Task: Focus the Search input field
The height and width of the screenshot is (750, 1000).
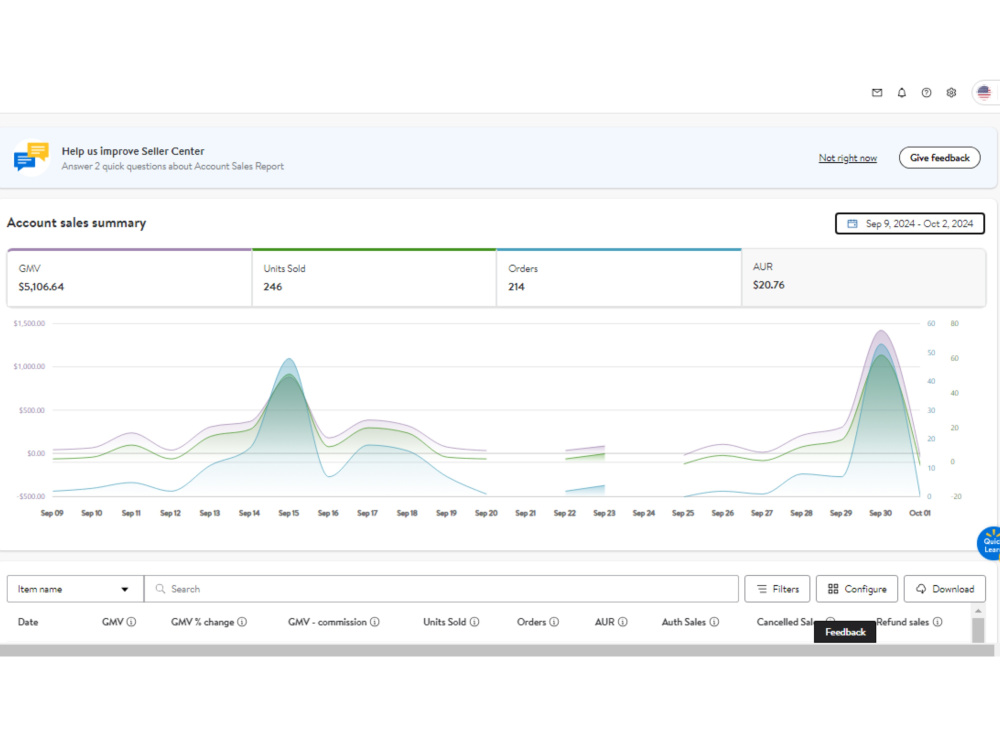Action: click(x=441, y=589)
